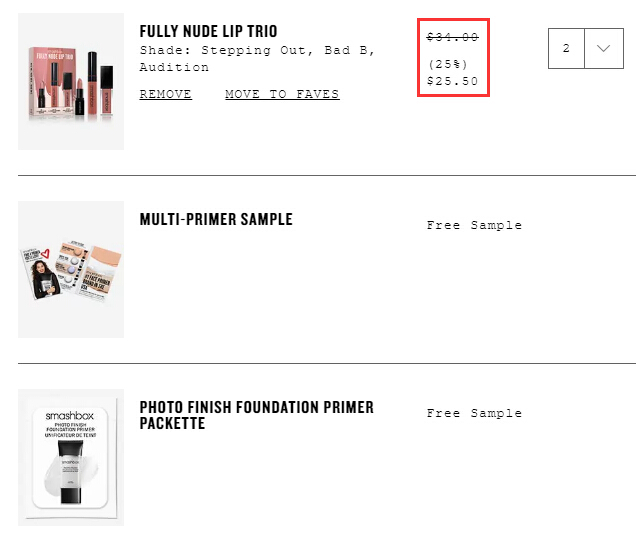Move Fully Nude Lip Trio to faves
Image resolution: width=636 pixels, height=549 pixels.
[x=282, y=94]
